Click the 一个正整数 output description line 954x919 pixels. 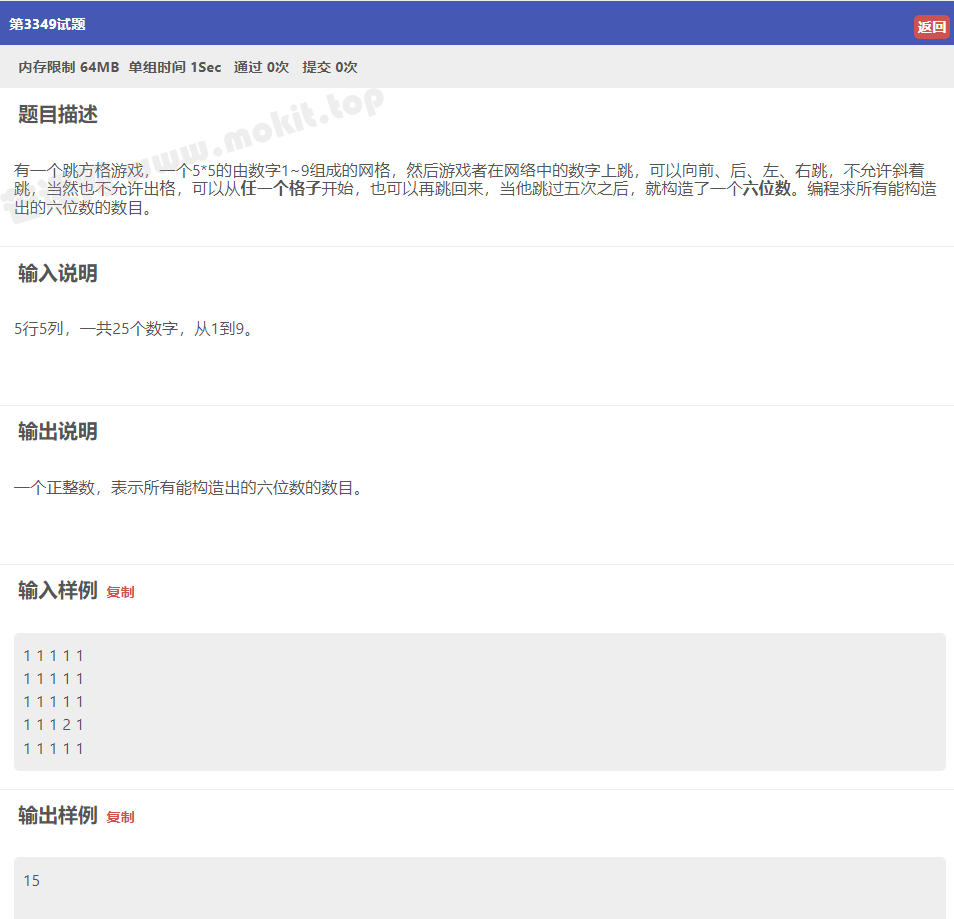pos(188,488)
